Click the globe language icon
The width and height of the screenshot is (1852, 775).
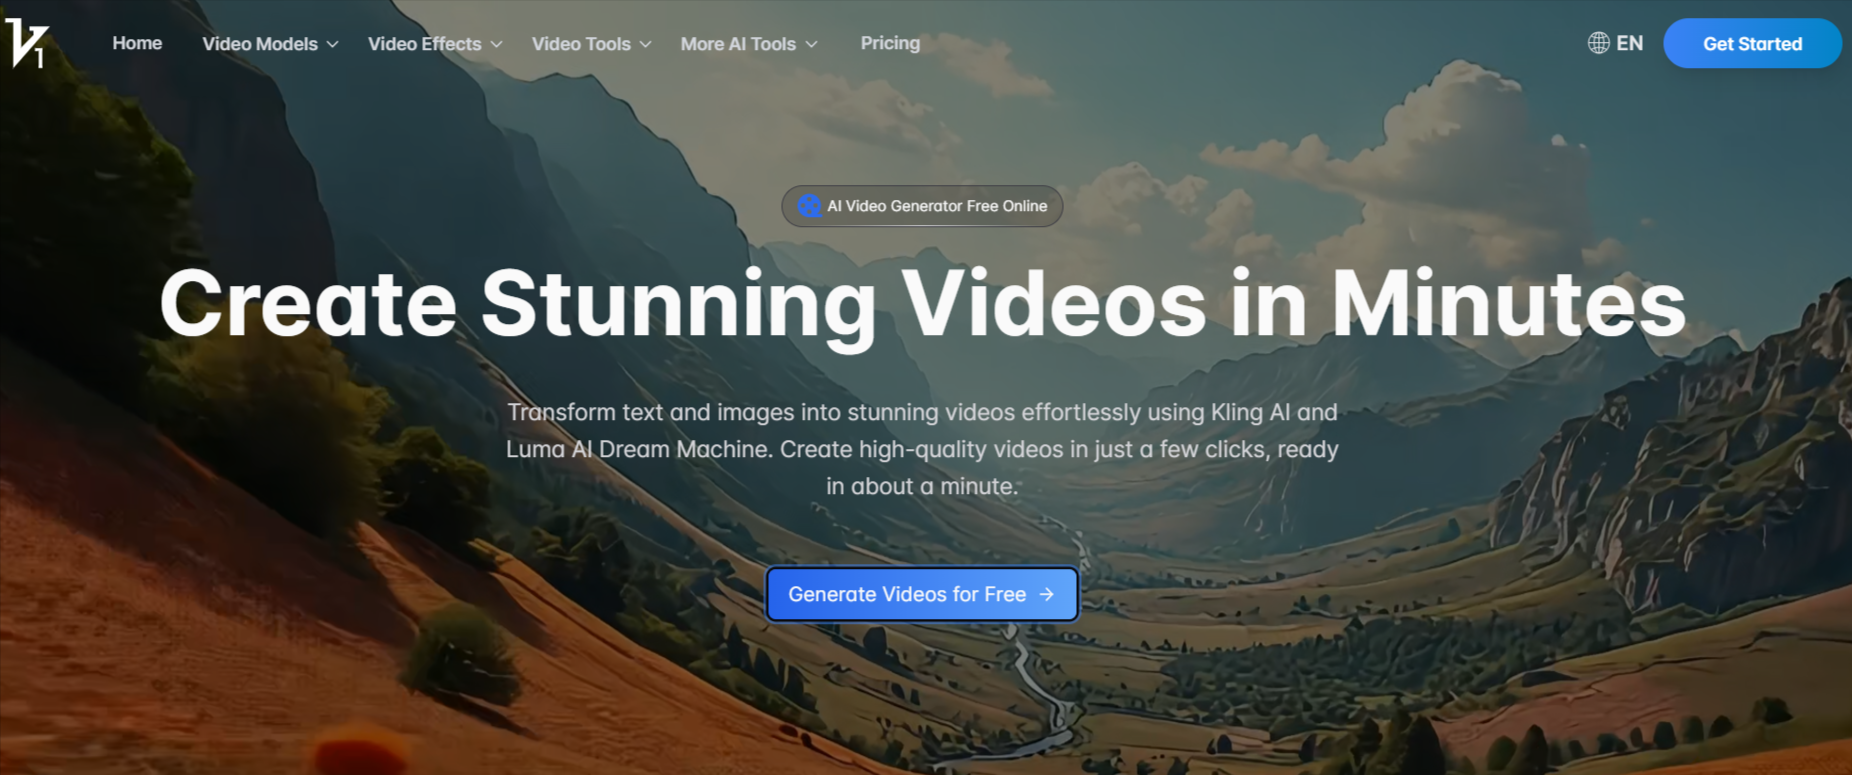1599,43
